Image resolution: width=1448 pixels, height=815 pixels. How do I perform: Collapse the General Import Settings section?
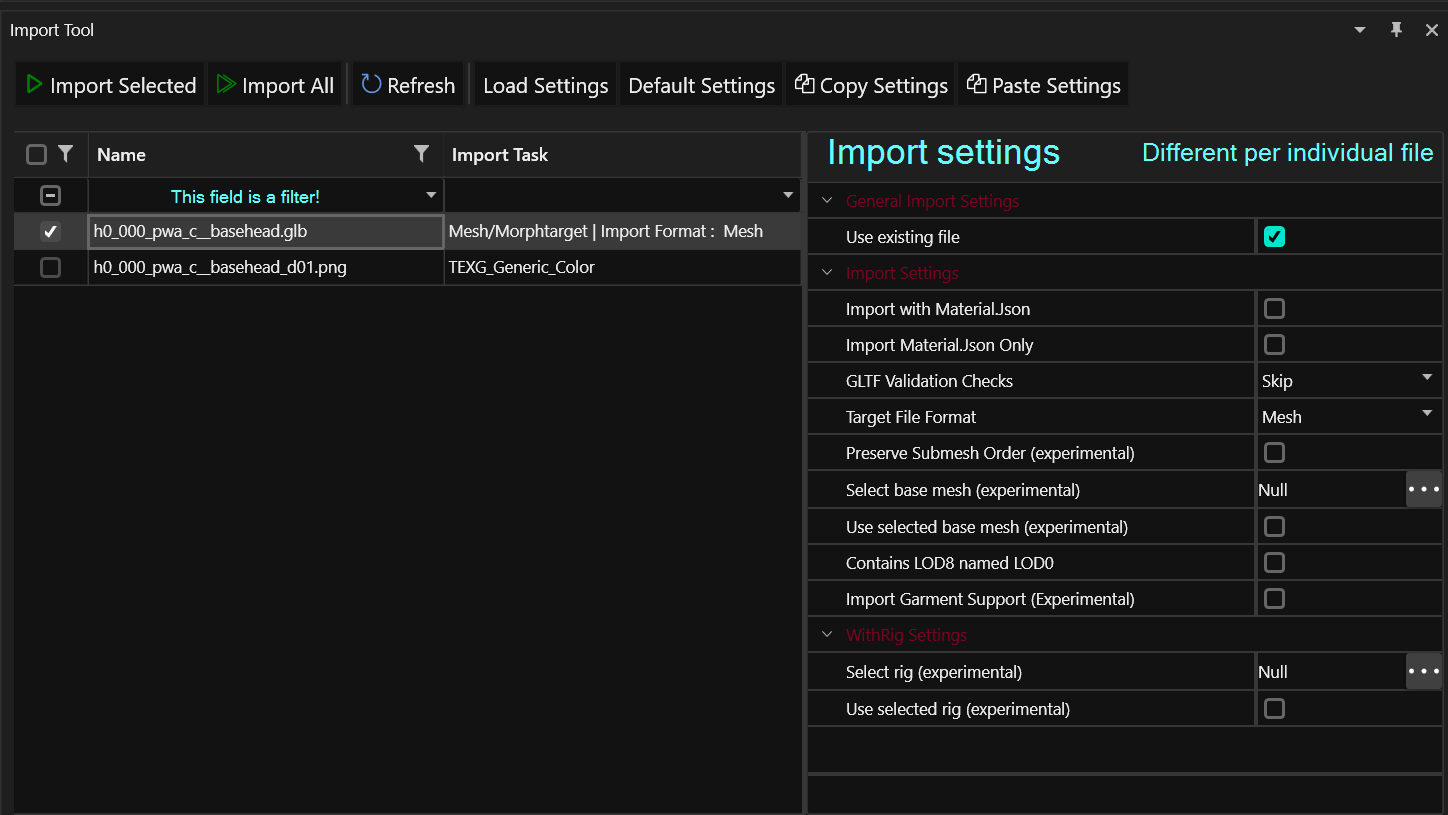pos(827,201)
